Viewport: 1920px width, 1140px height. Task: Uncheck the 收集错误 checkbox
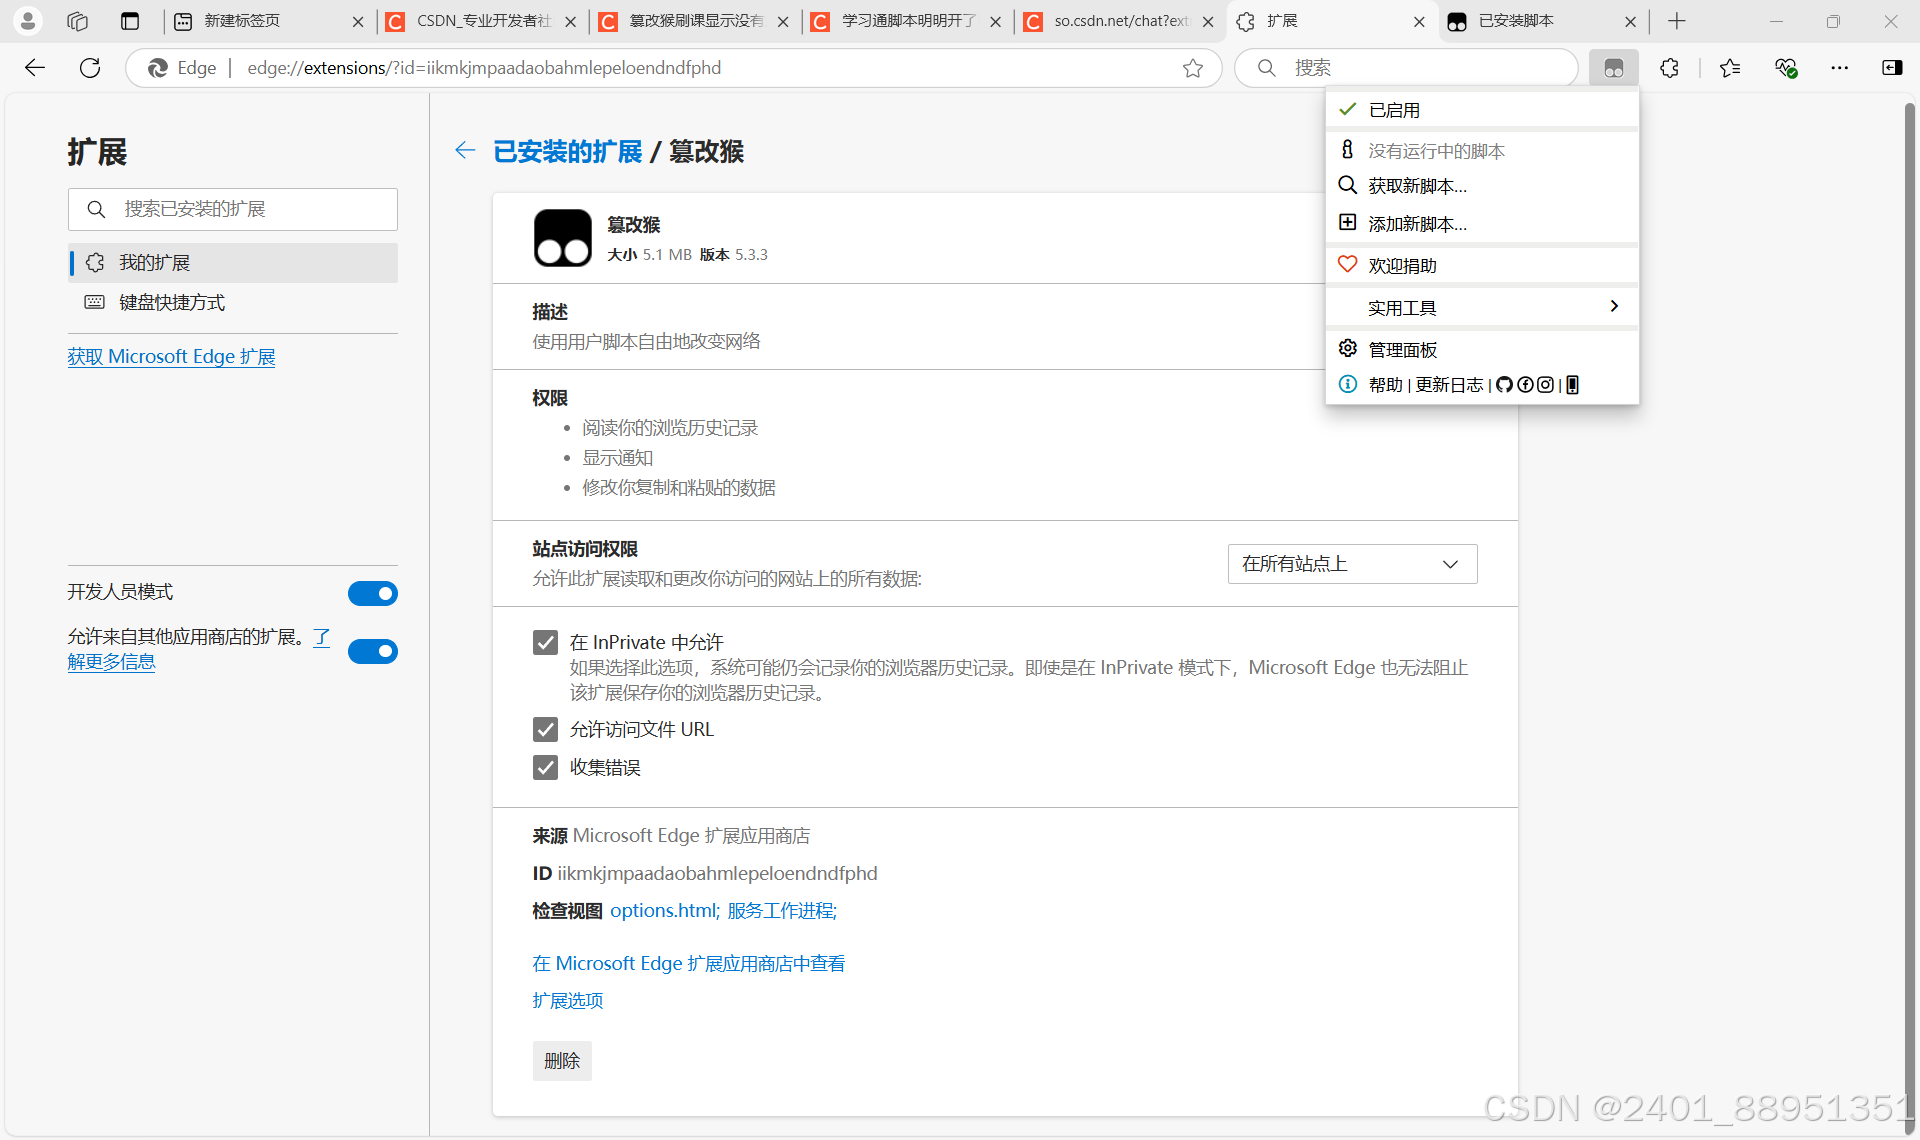(545, 767)
